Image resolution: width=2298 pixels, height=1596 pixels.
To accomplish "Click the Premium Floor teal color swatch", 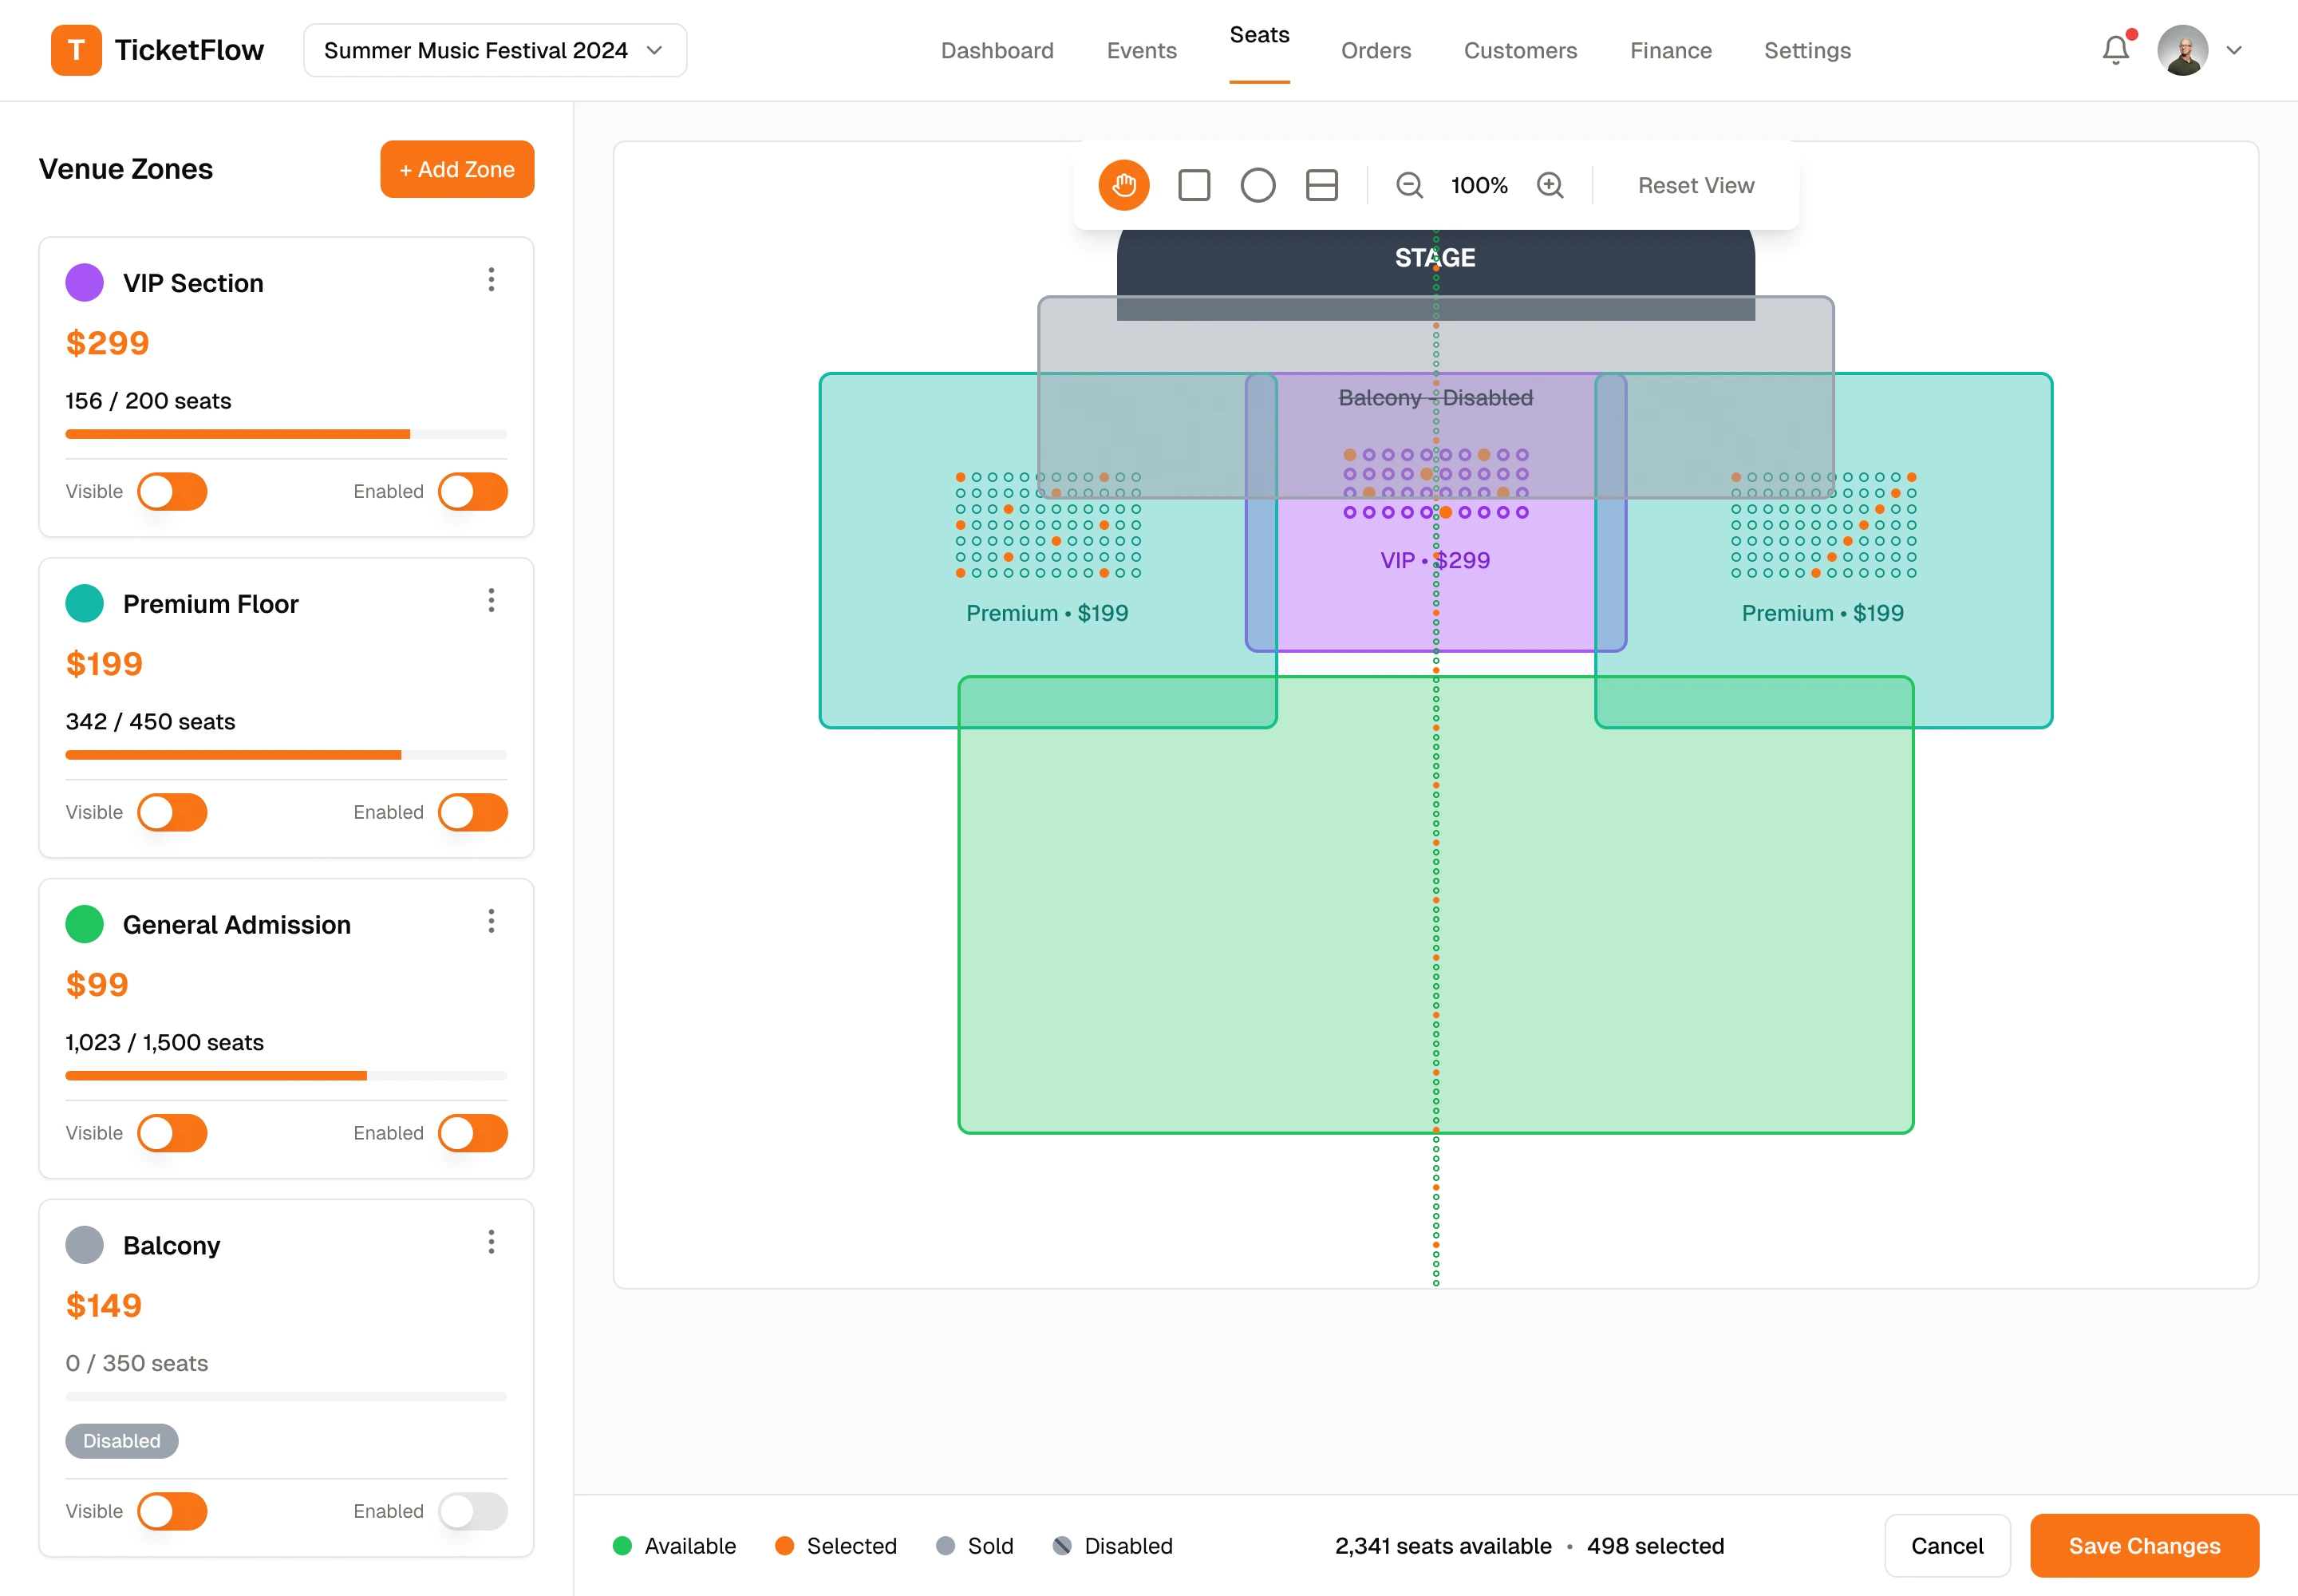I will click(x=85, y=603).
